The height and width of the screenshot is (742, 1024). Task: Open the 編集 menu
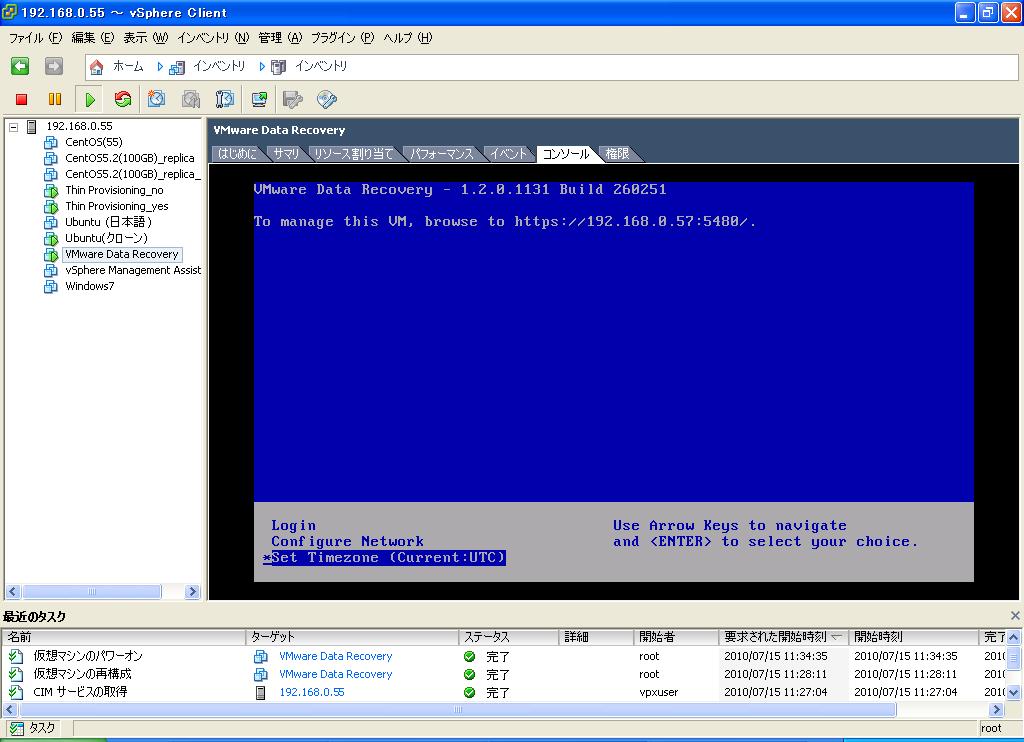tap(92, 38)
